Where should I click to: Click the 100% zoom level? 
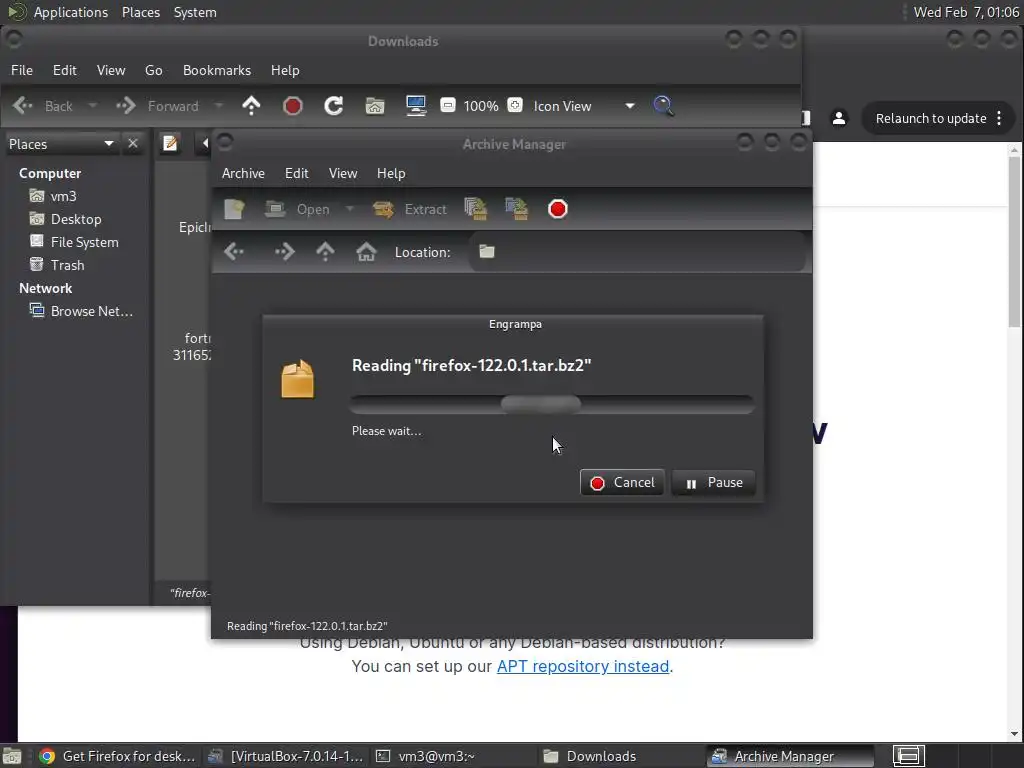(481, 106)
